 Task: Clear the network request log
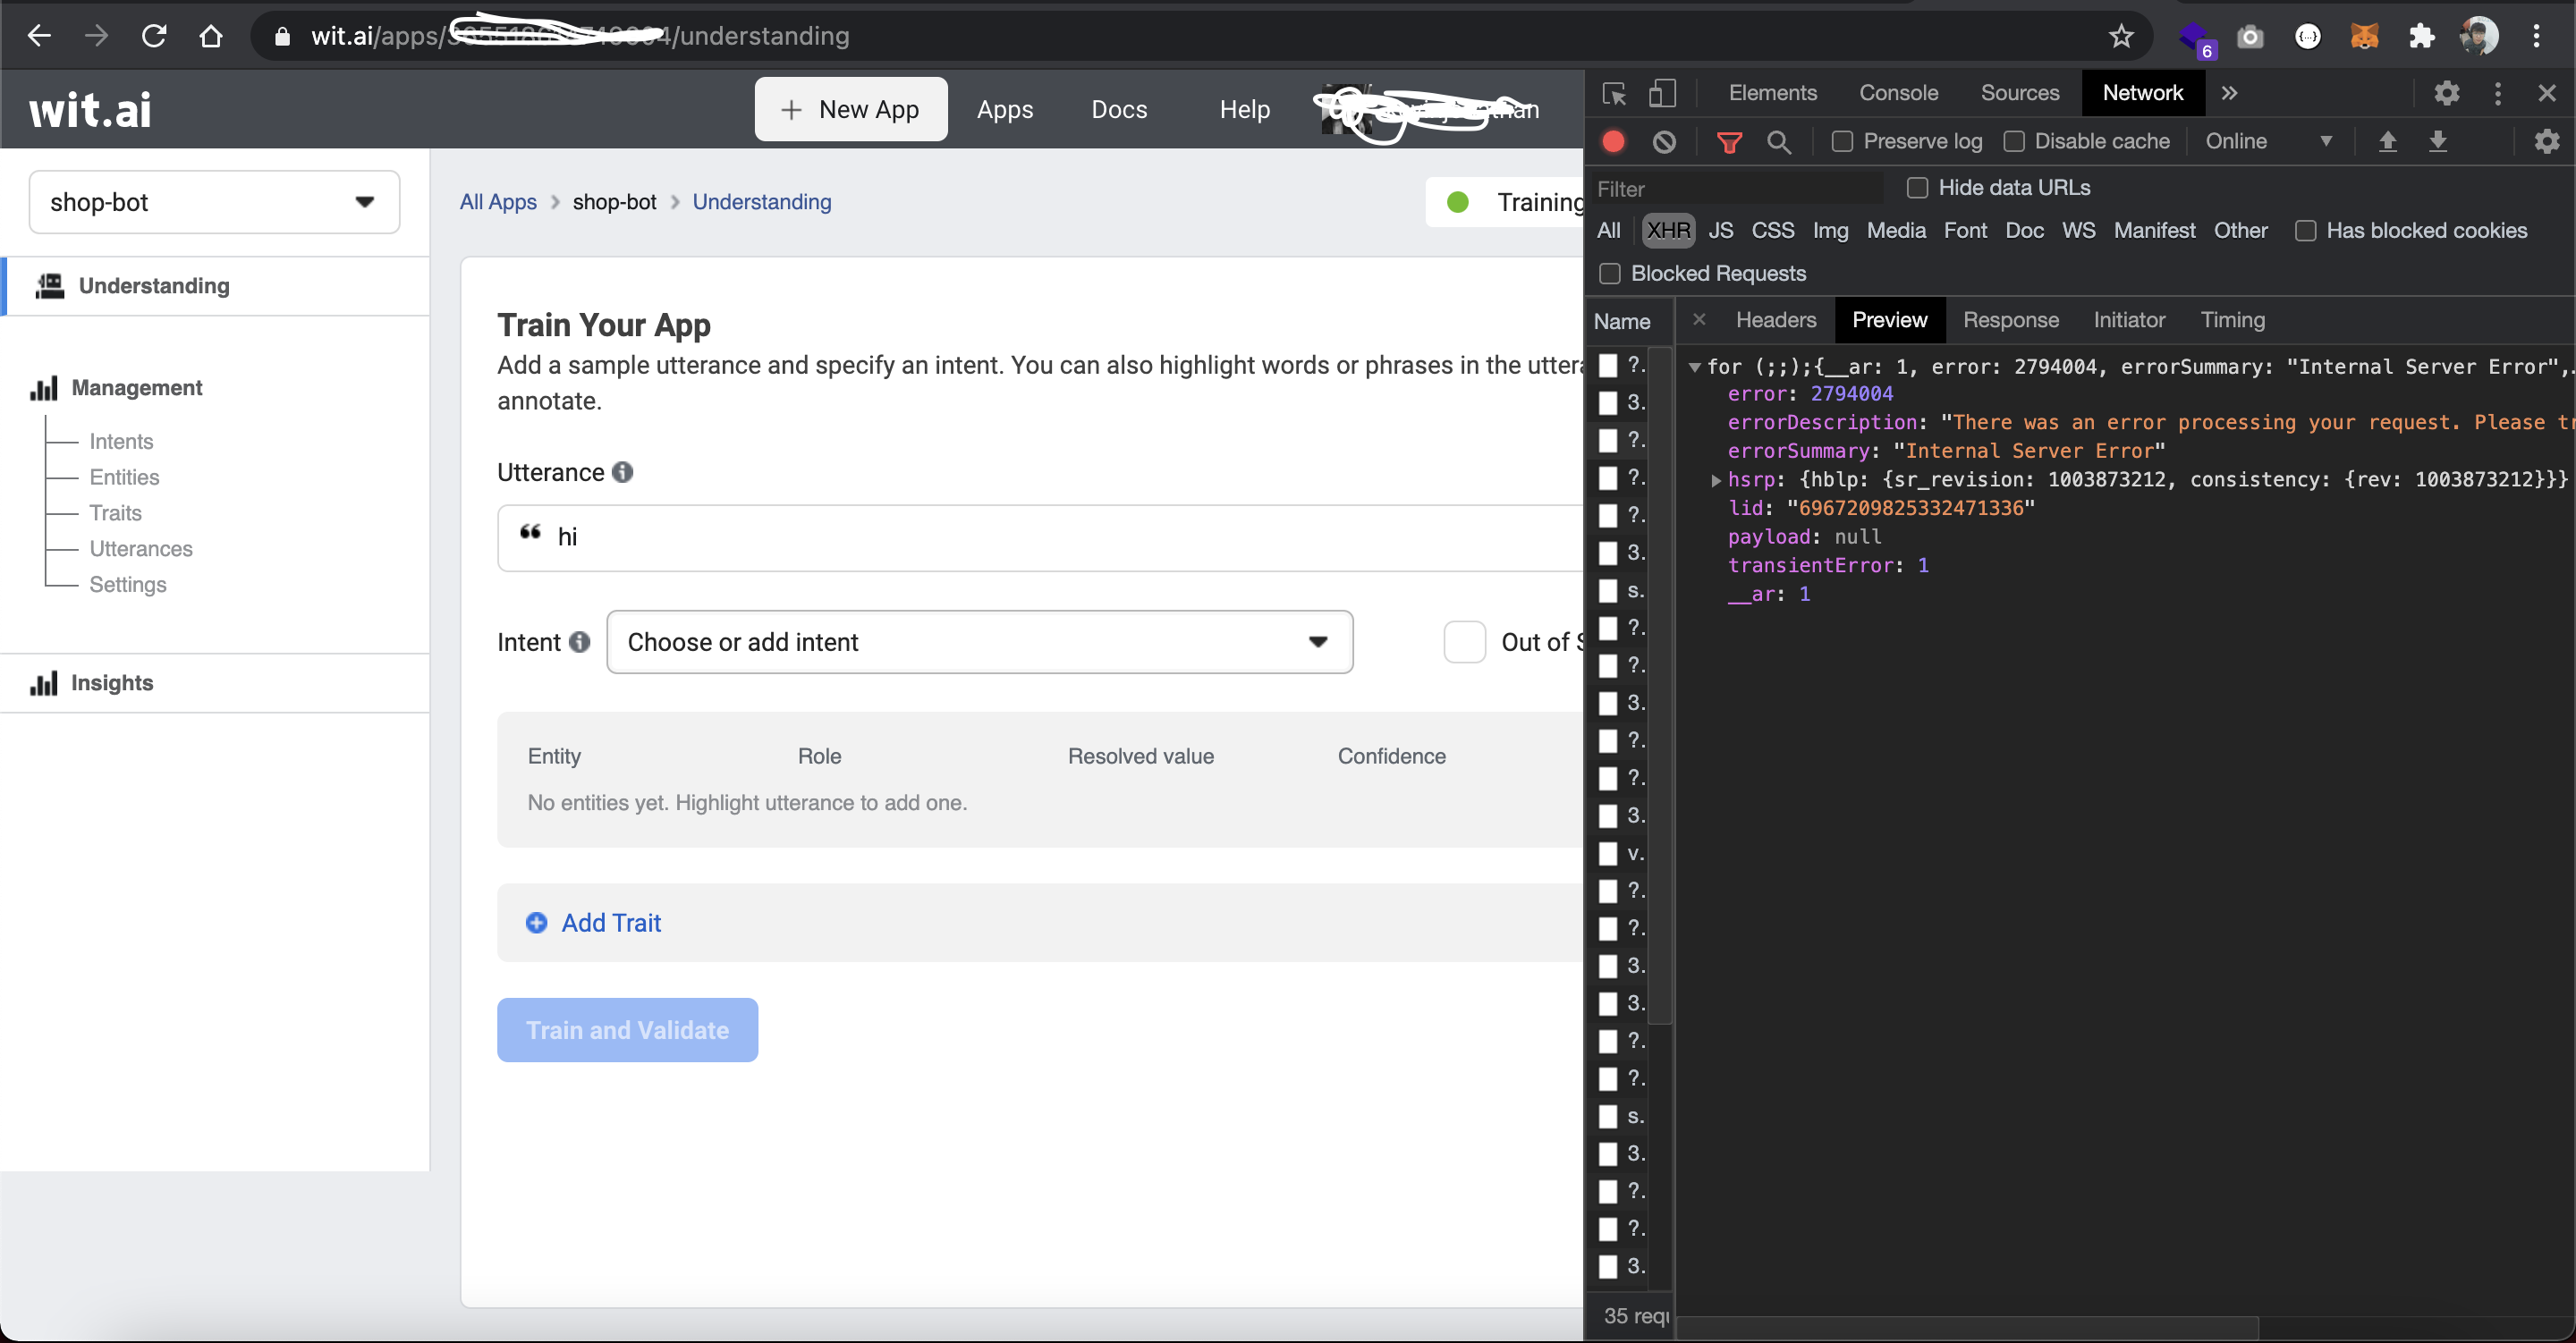1663,141
